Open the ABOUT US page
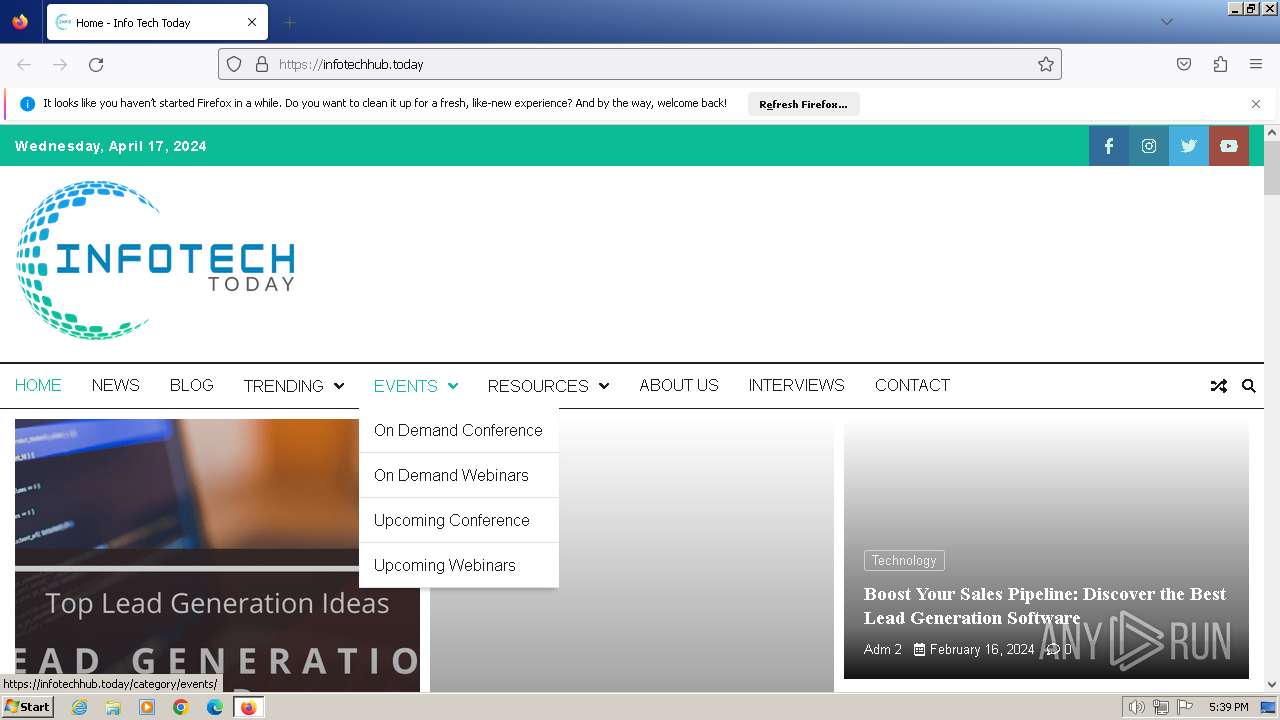The height and width of the screenshot is (720, 1280). 679,385
